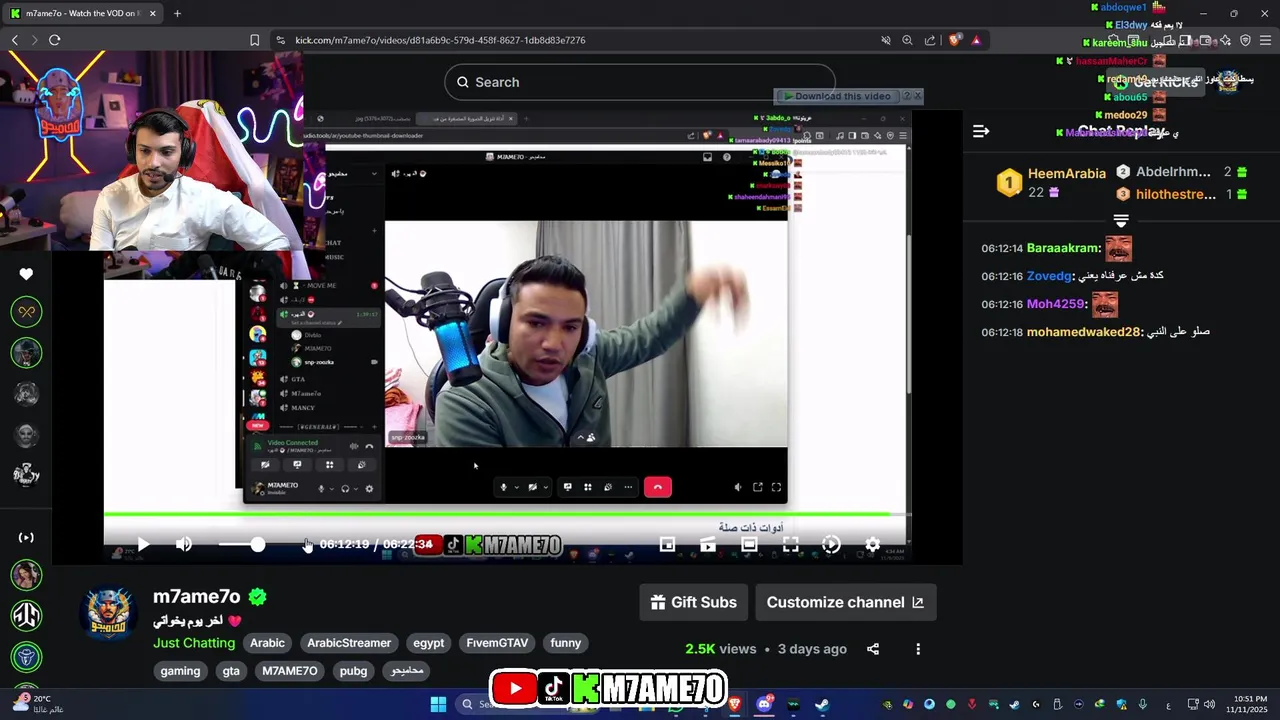Screen dimensions: 1280x720
Task: Select the gta tag
Action: pos(231,671)
